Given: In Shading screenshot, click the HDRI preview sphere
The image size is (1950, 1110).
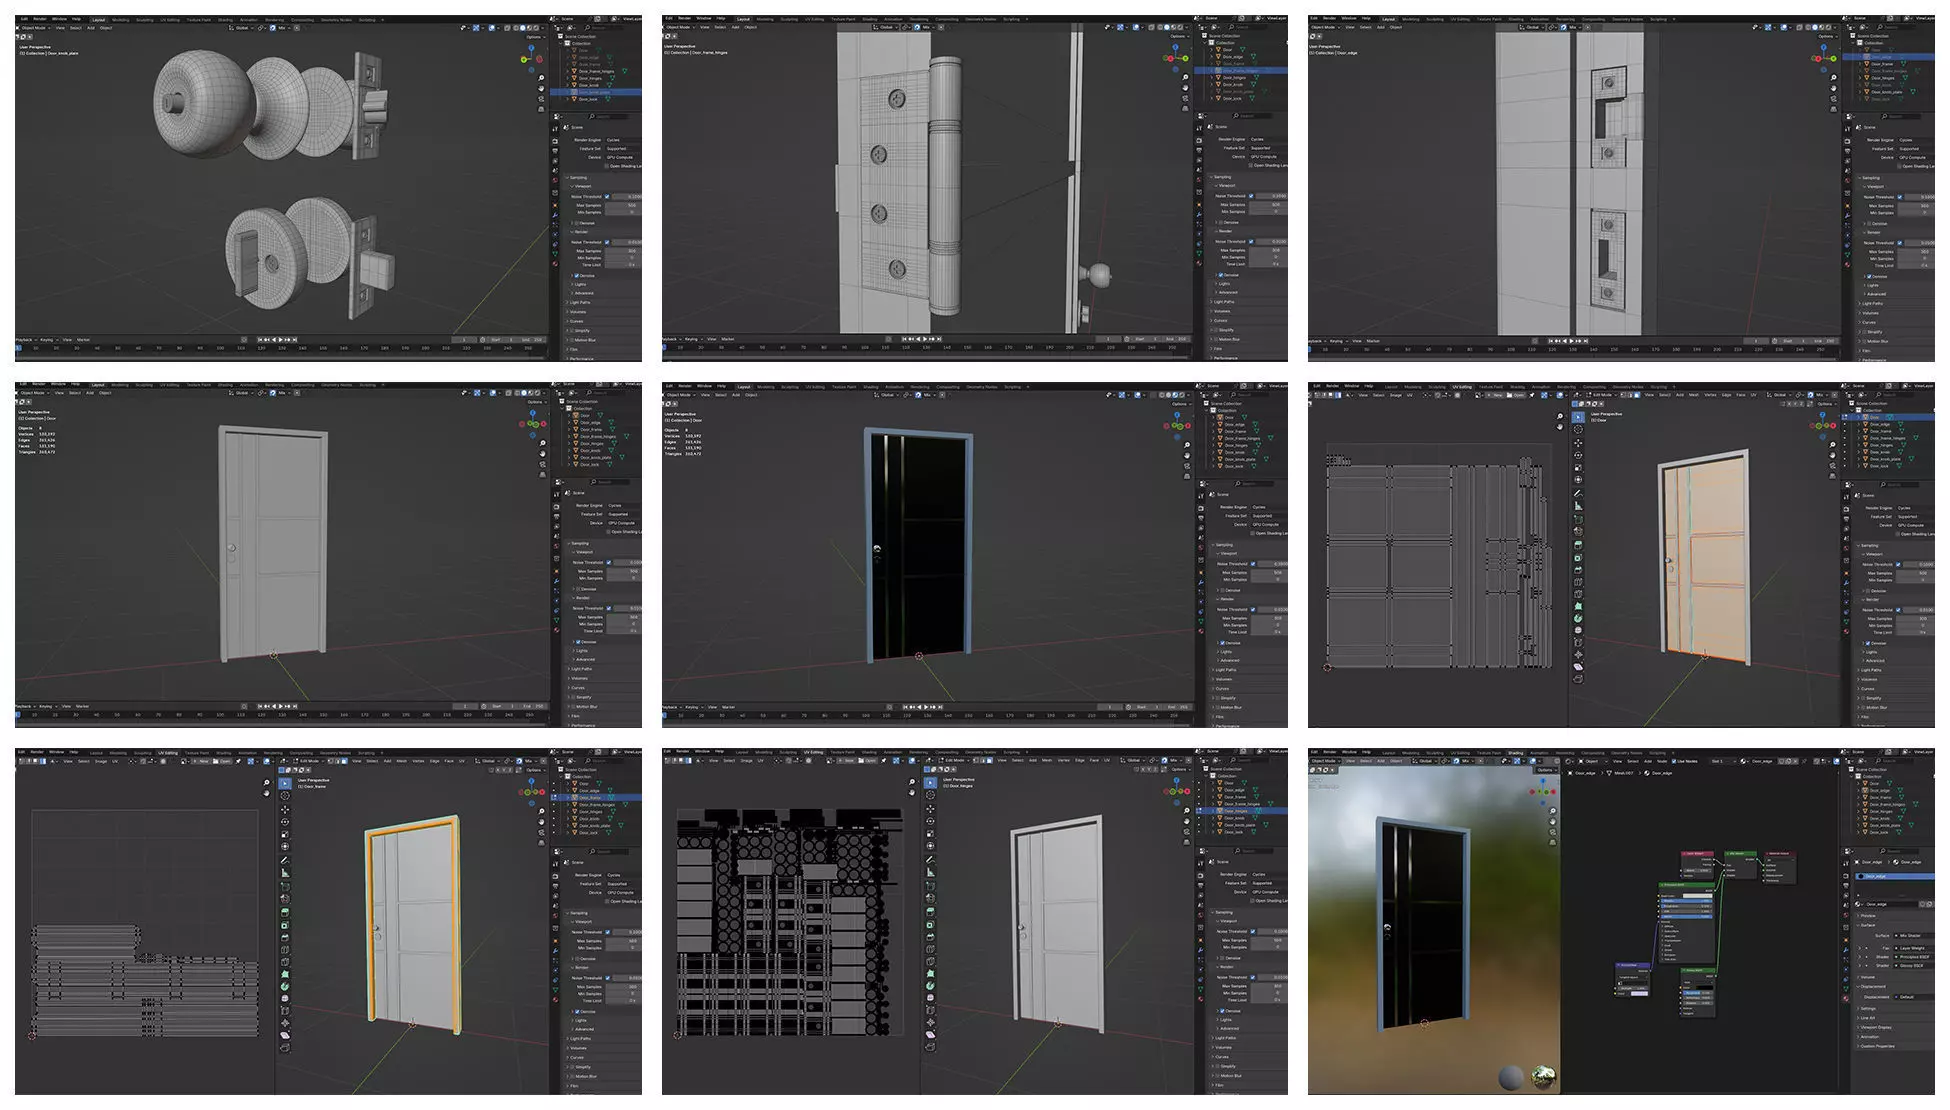Looking at the screenshot, I should coord(1543,1077).
